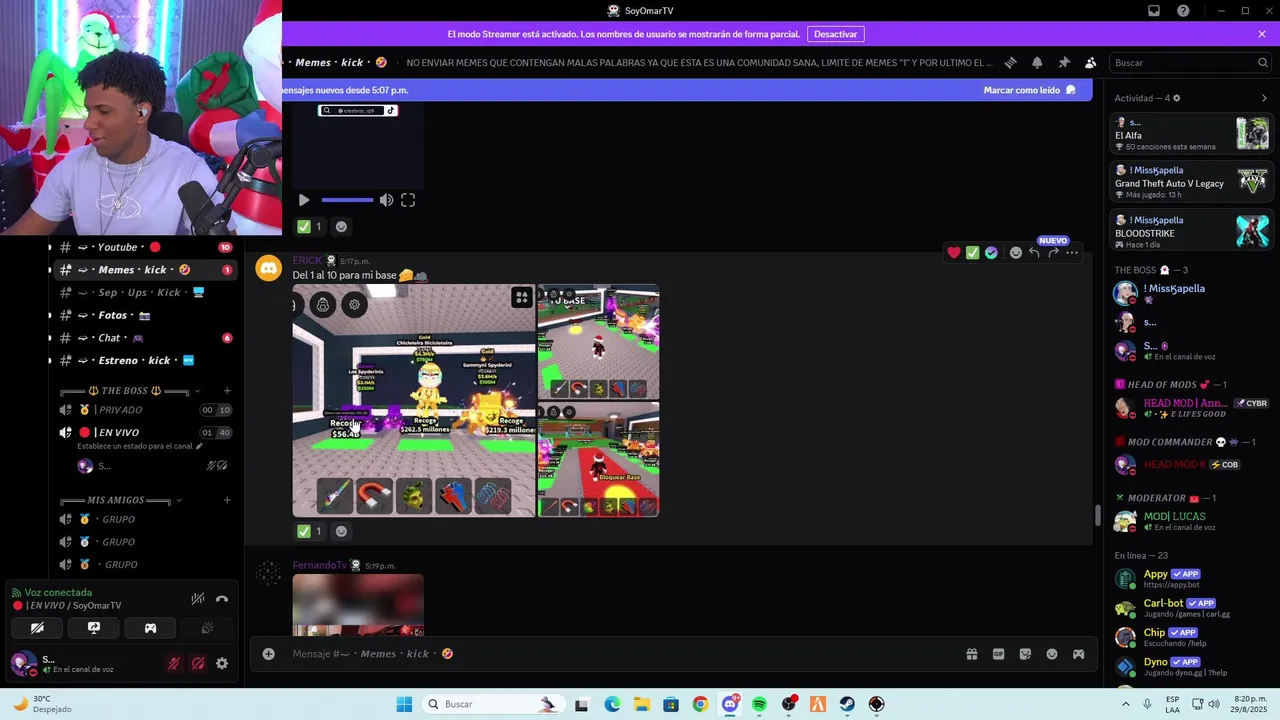This screenshot has width=1280, height=720.
Task: Open the Youtube text channel
Action: point(146,247)
